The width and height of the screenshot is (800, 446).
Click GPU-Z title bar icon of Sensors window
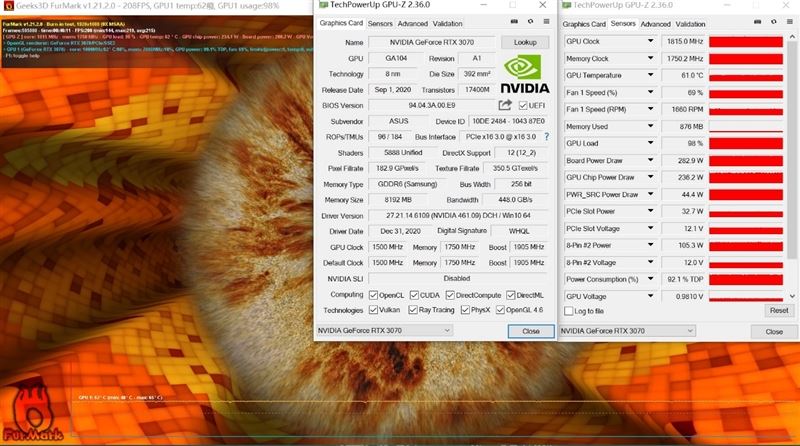(x=566, y=5)
